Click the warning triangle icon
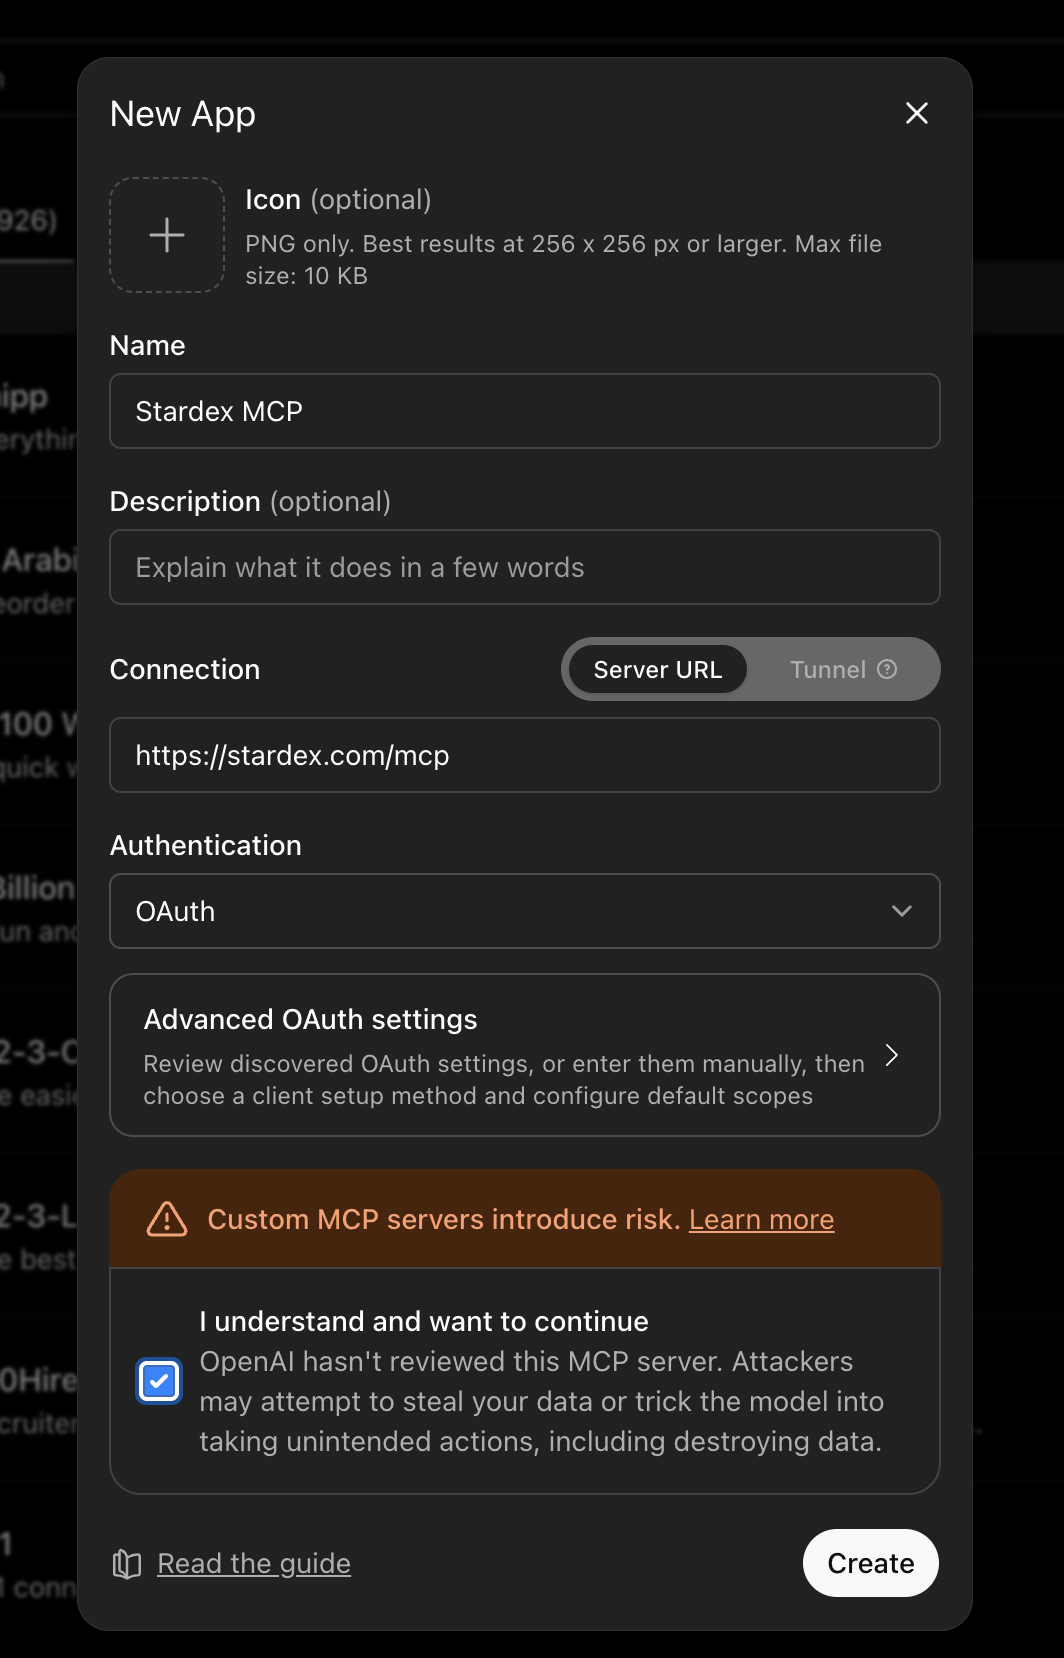 167,1219
